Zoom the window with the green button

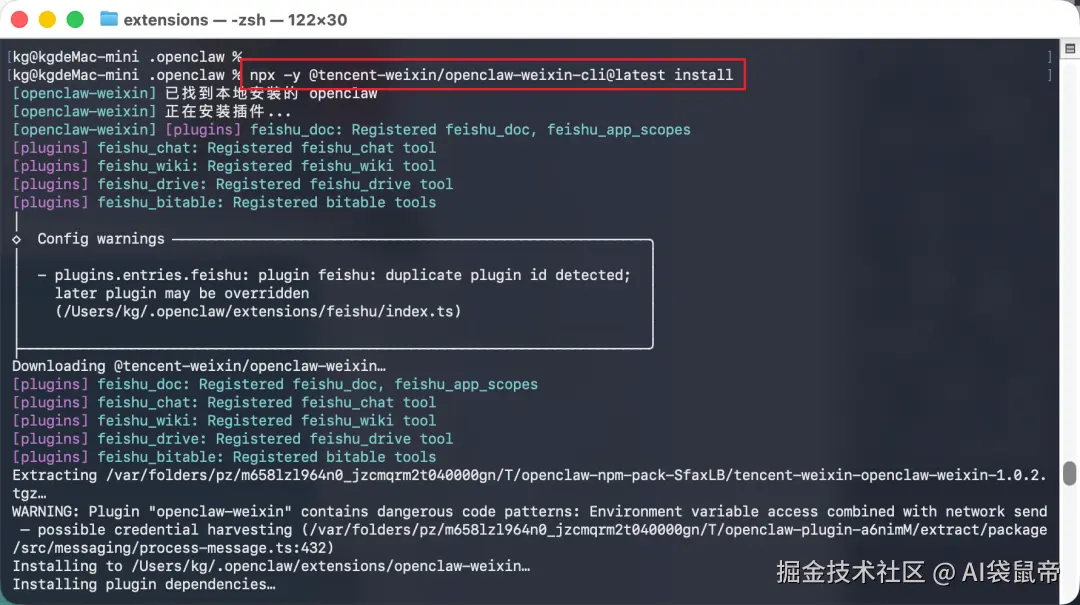[x=75, y=19]
